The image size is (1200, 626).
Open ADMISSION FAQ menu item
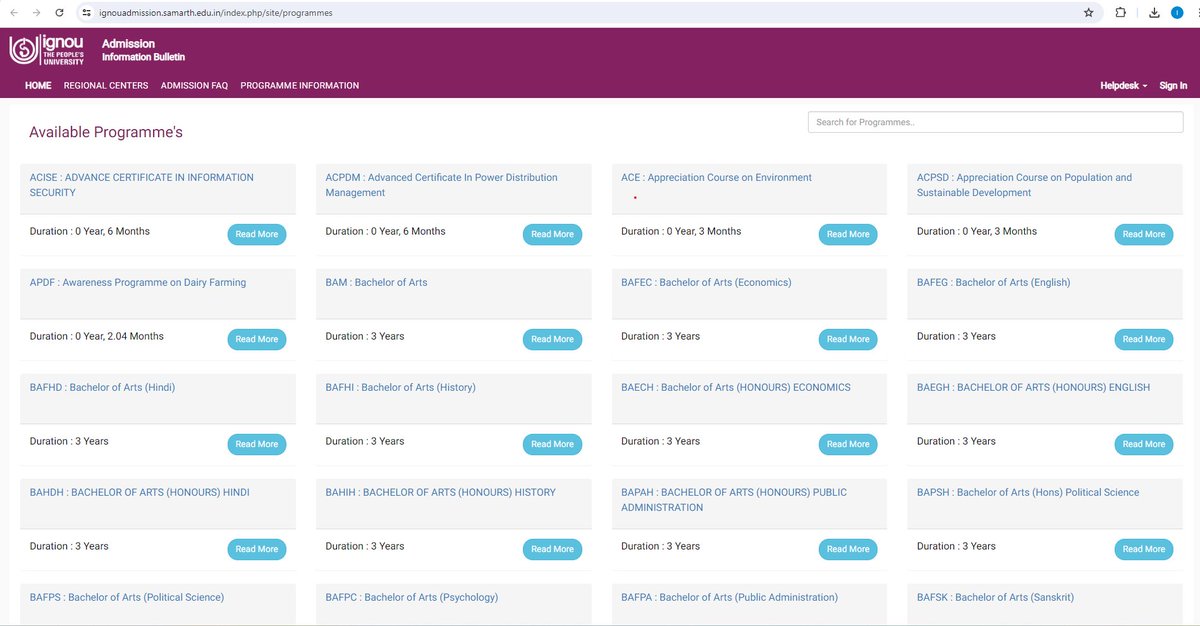click(x=194, y=86)
